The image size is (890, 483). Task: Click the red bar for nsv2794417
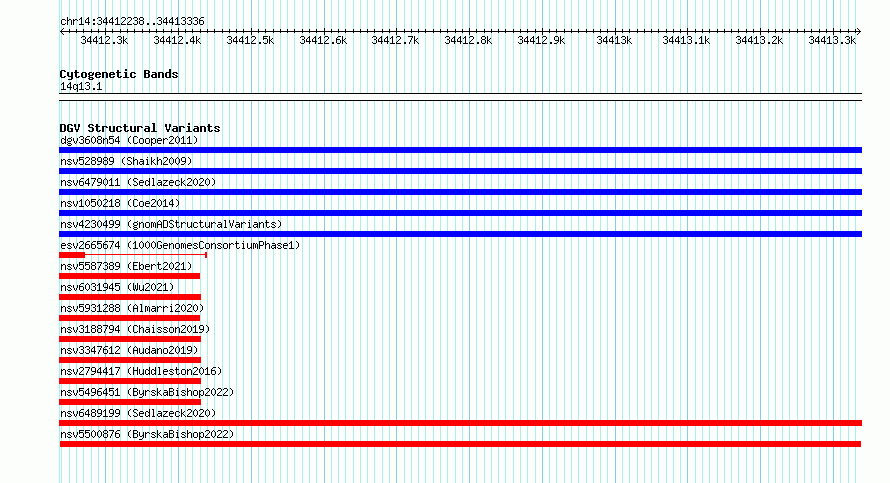coord(130,381)
